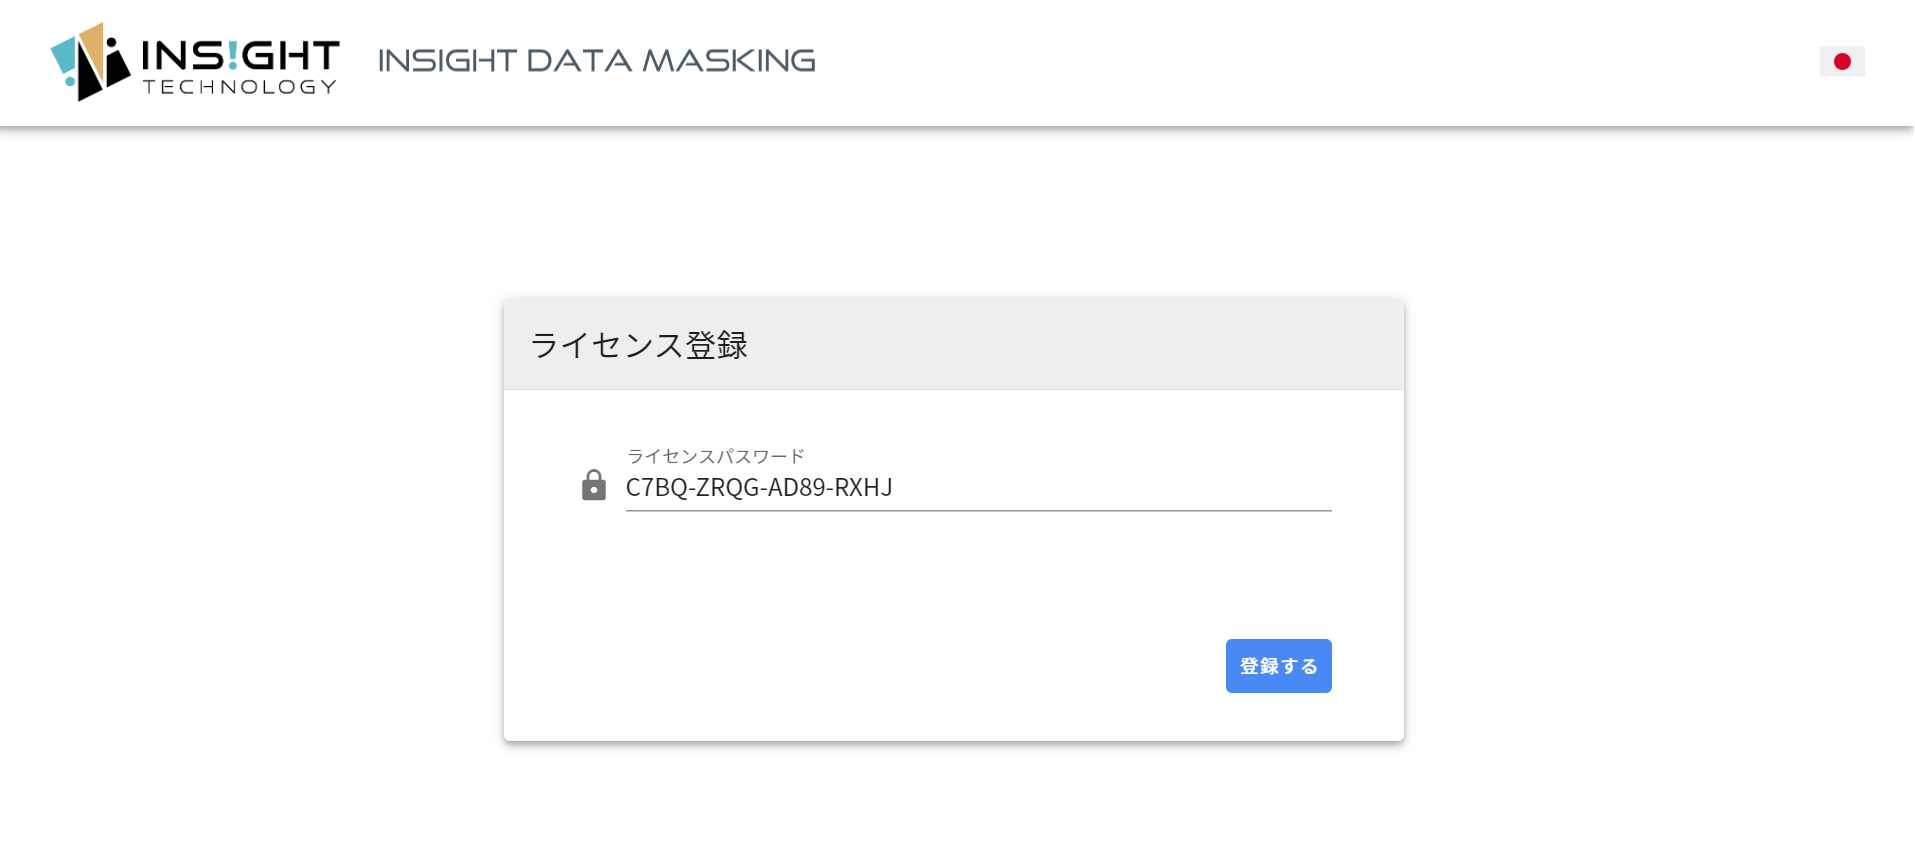Place the cursor after RXHJ in the license field

895,488
